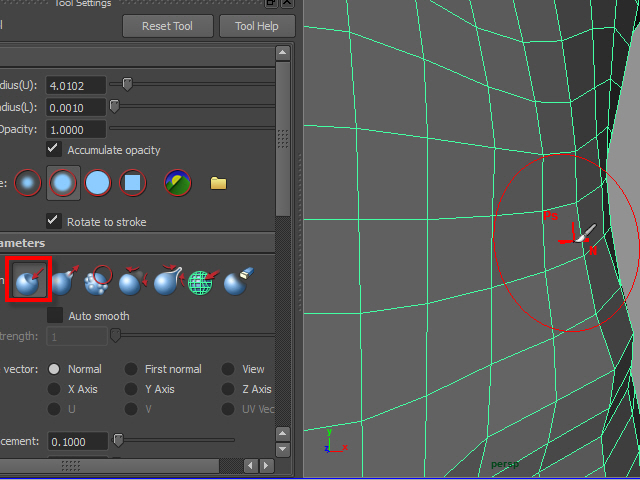Image resolution: width=640 pixels, height=480 pixels.
Task: Browse brush profiles with folder icon
Action: (x=218, y=183)
